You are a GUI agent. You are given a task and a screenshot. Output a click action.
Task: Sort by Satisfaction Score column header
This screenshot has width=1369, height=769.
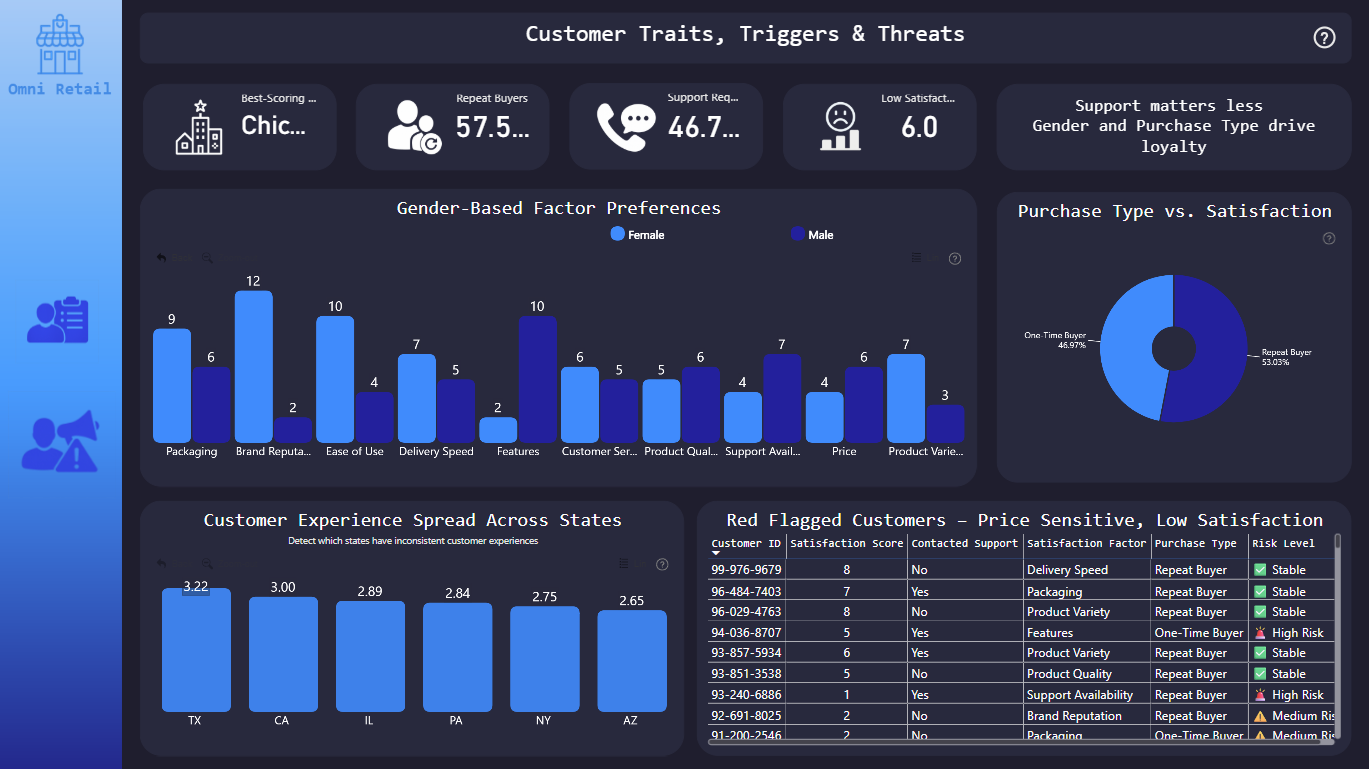click(x=847, y=544)
